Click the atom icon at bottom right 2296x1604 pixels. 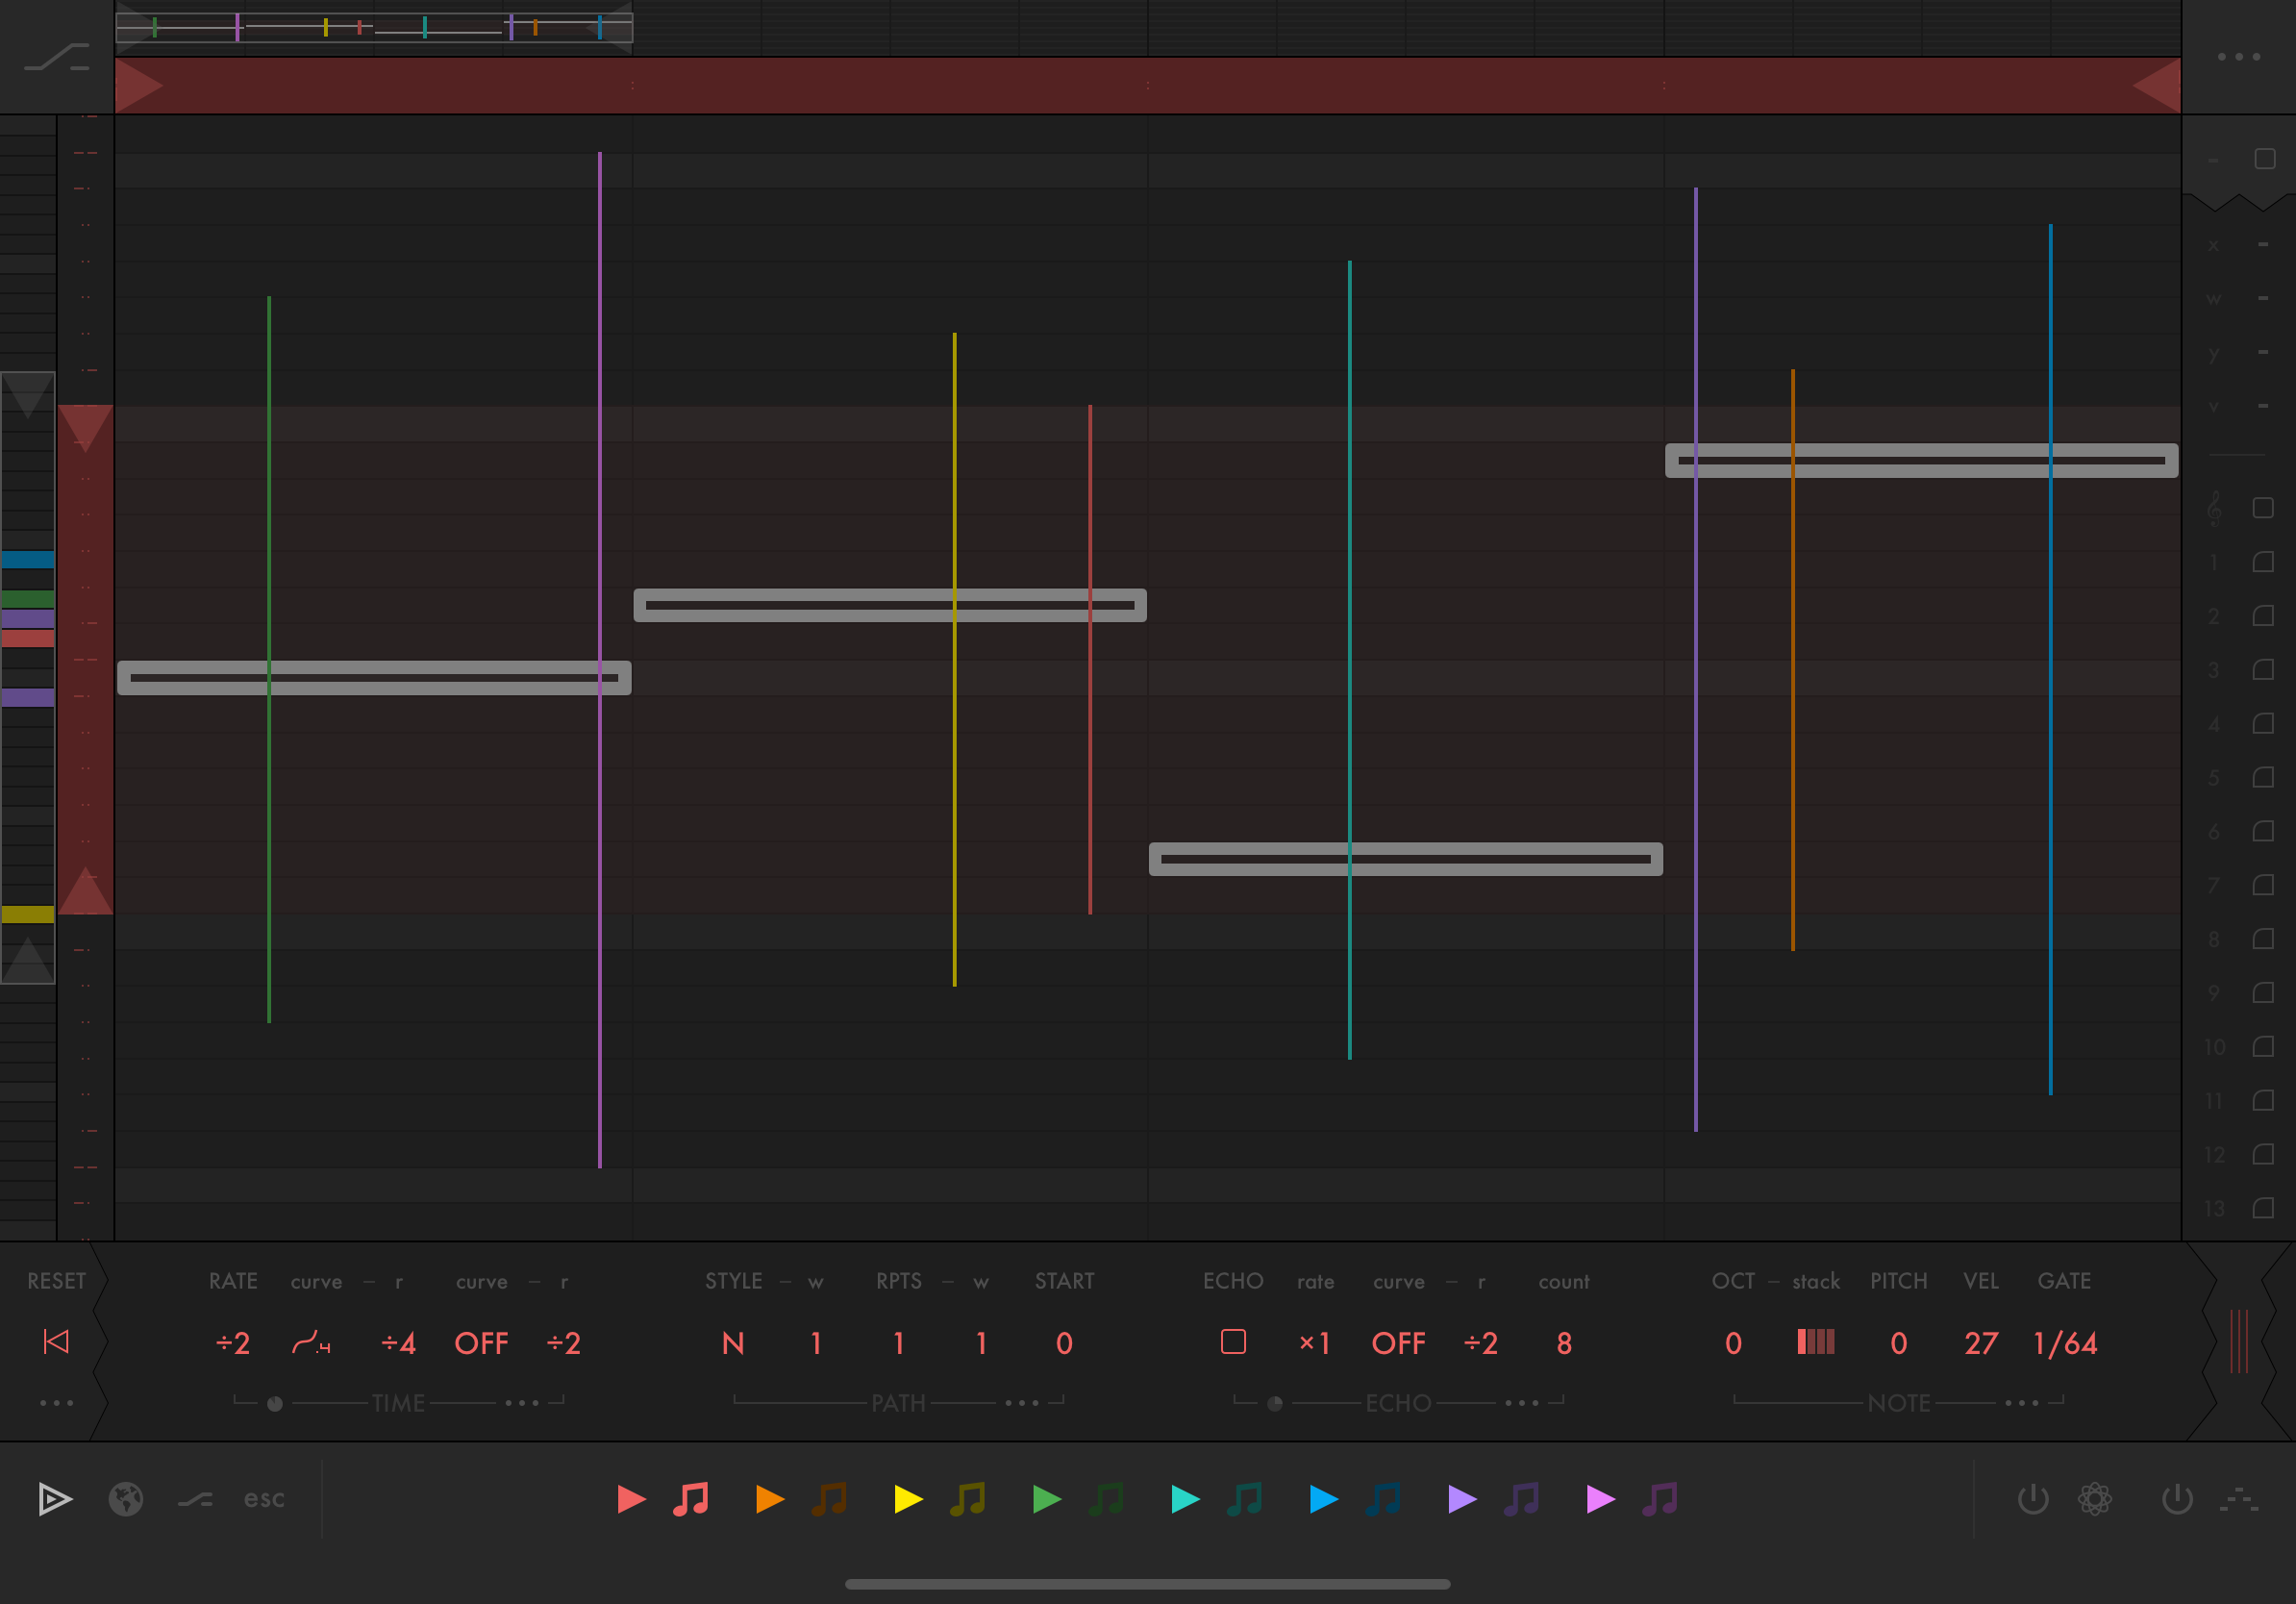pyautogui.click(x=2094, y=1499)
